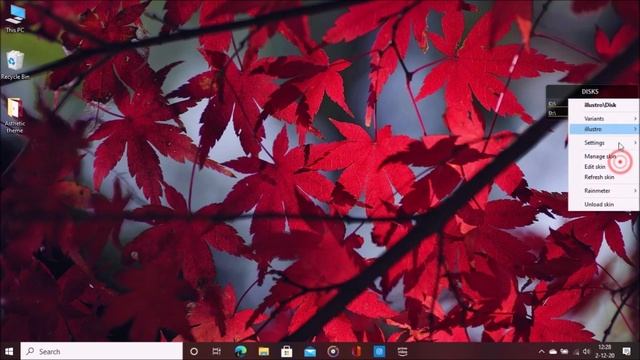Click the D:\ drive row in DISKS
The width and height of the screenshot is (640, 360).
point(558,113)
